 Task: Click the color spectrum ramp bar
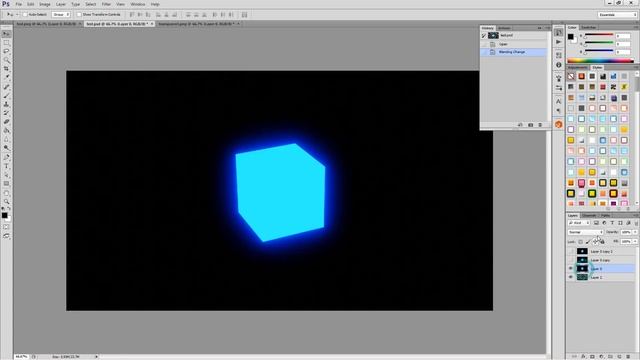600,61
